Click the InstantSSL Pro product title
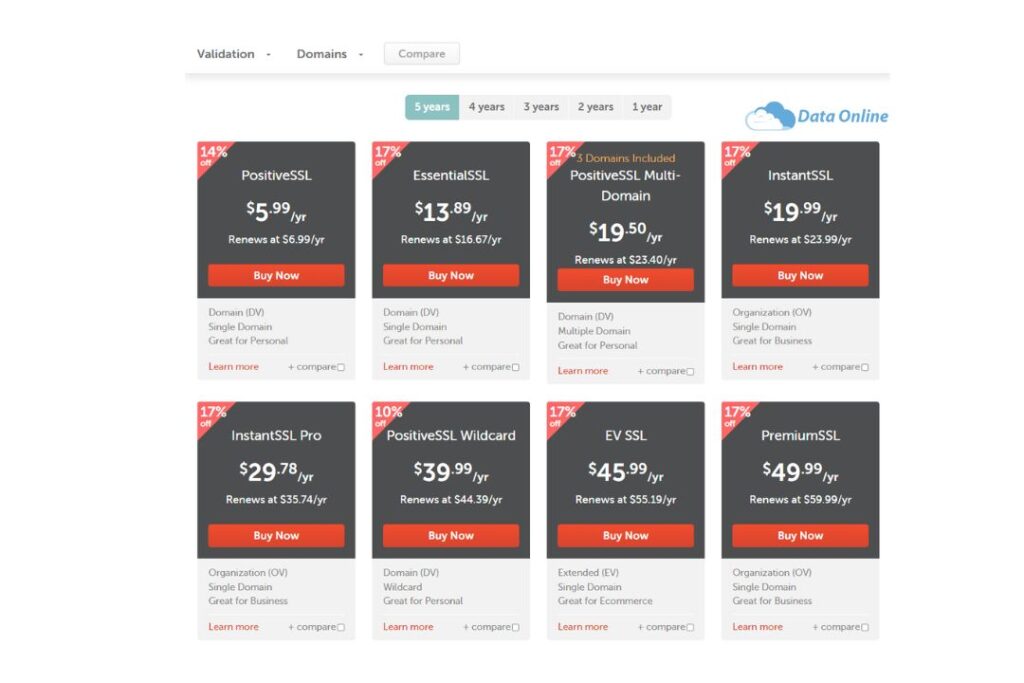 click(276, 435)
